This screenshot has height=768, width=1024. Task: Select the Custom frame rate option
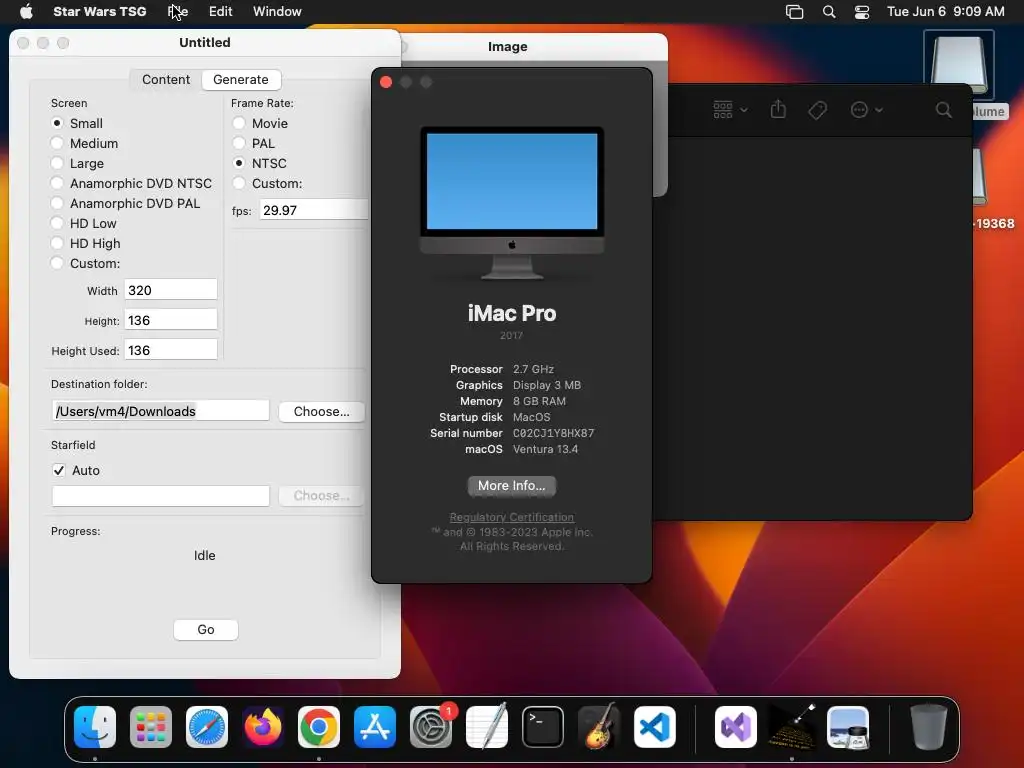coord(239,183)
